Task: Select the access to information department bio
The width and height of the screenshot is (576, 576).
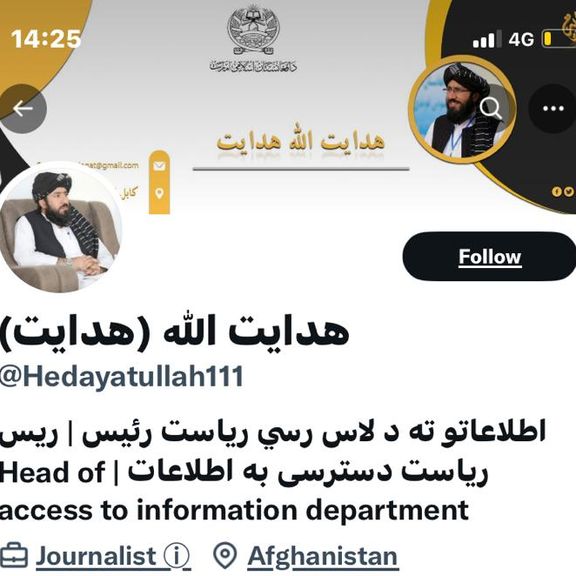Action: tap(234, 510)
